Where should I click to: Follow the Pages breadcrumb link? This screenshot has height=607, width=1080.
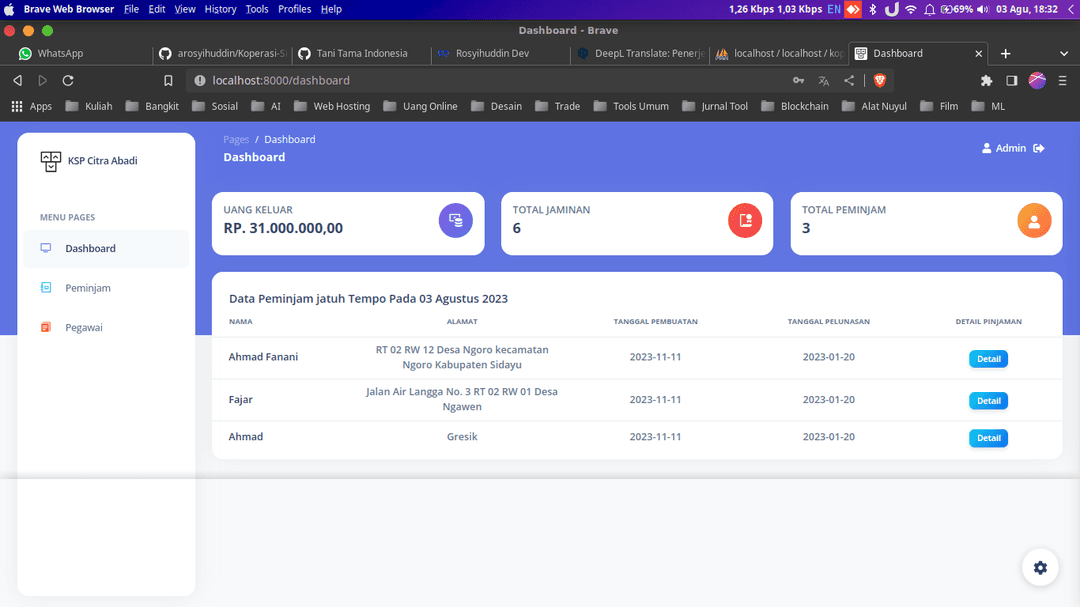236,139
